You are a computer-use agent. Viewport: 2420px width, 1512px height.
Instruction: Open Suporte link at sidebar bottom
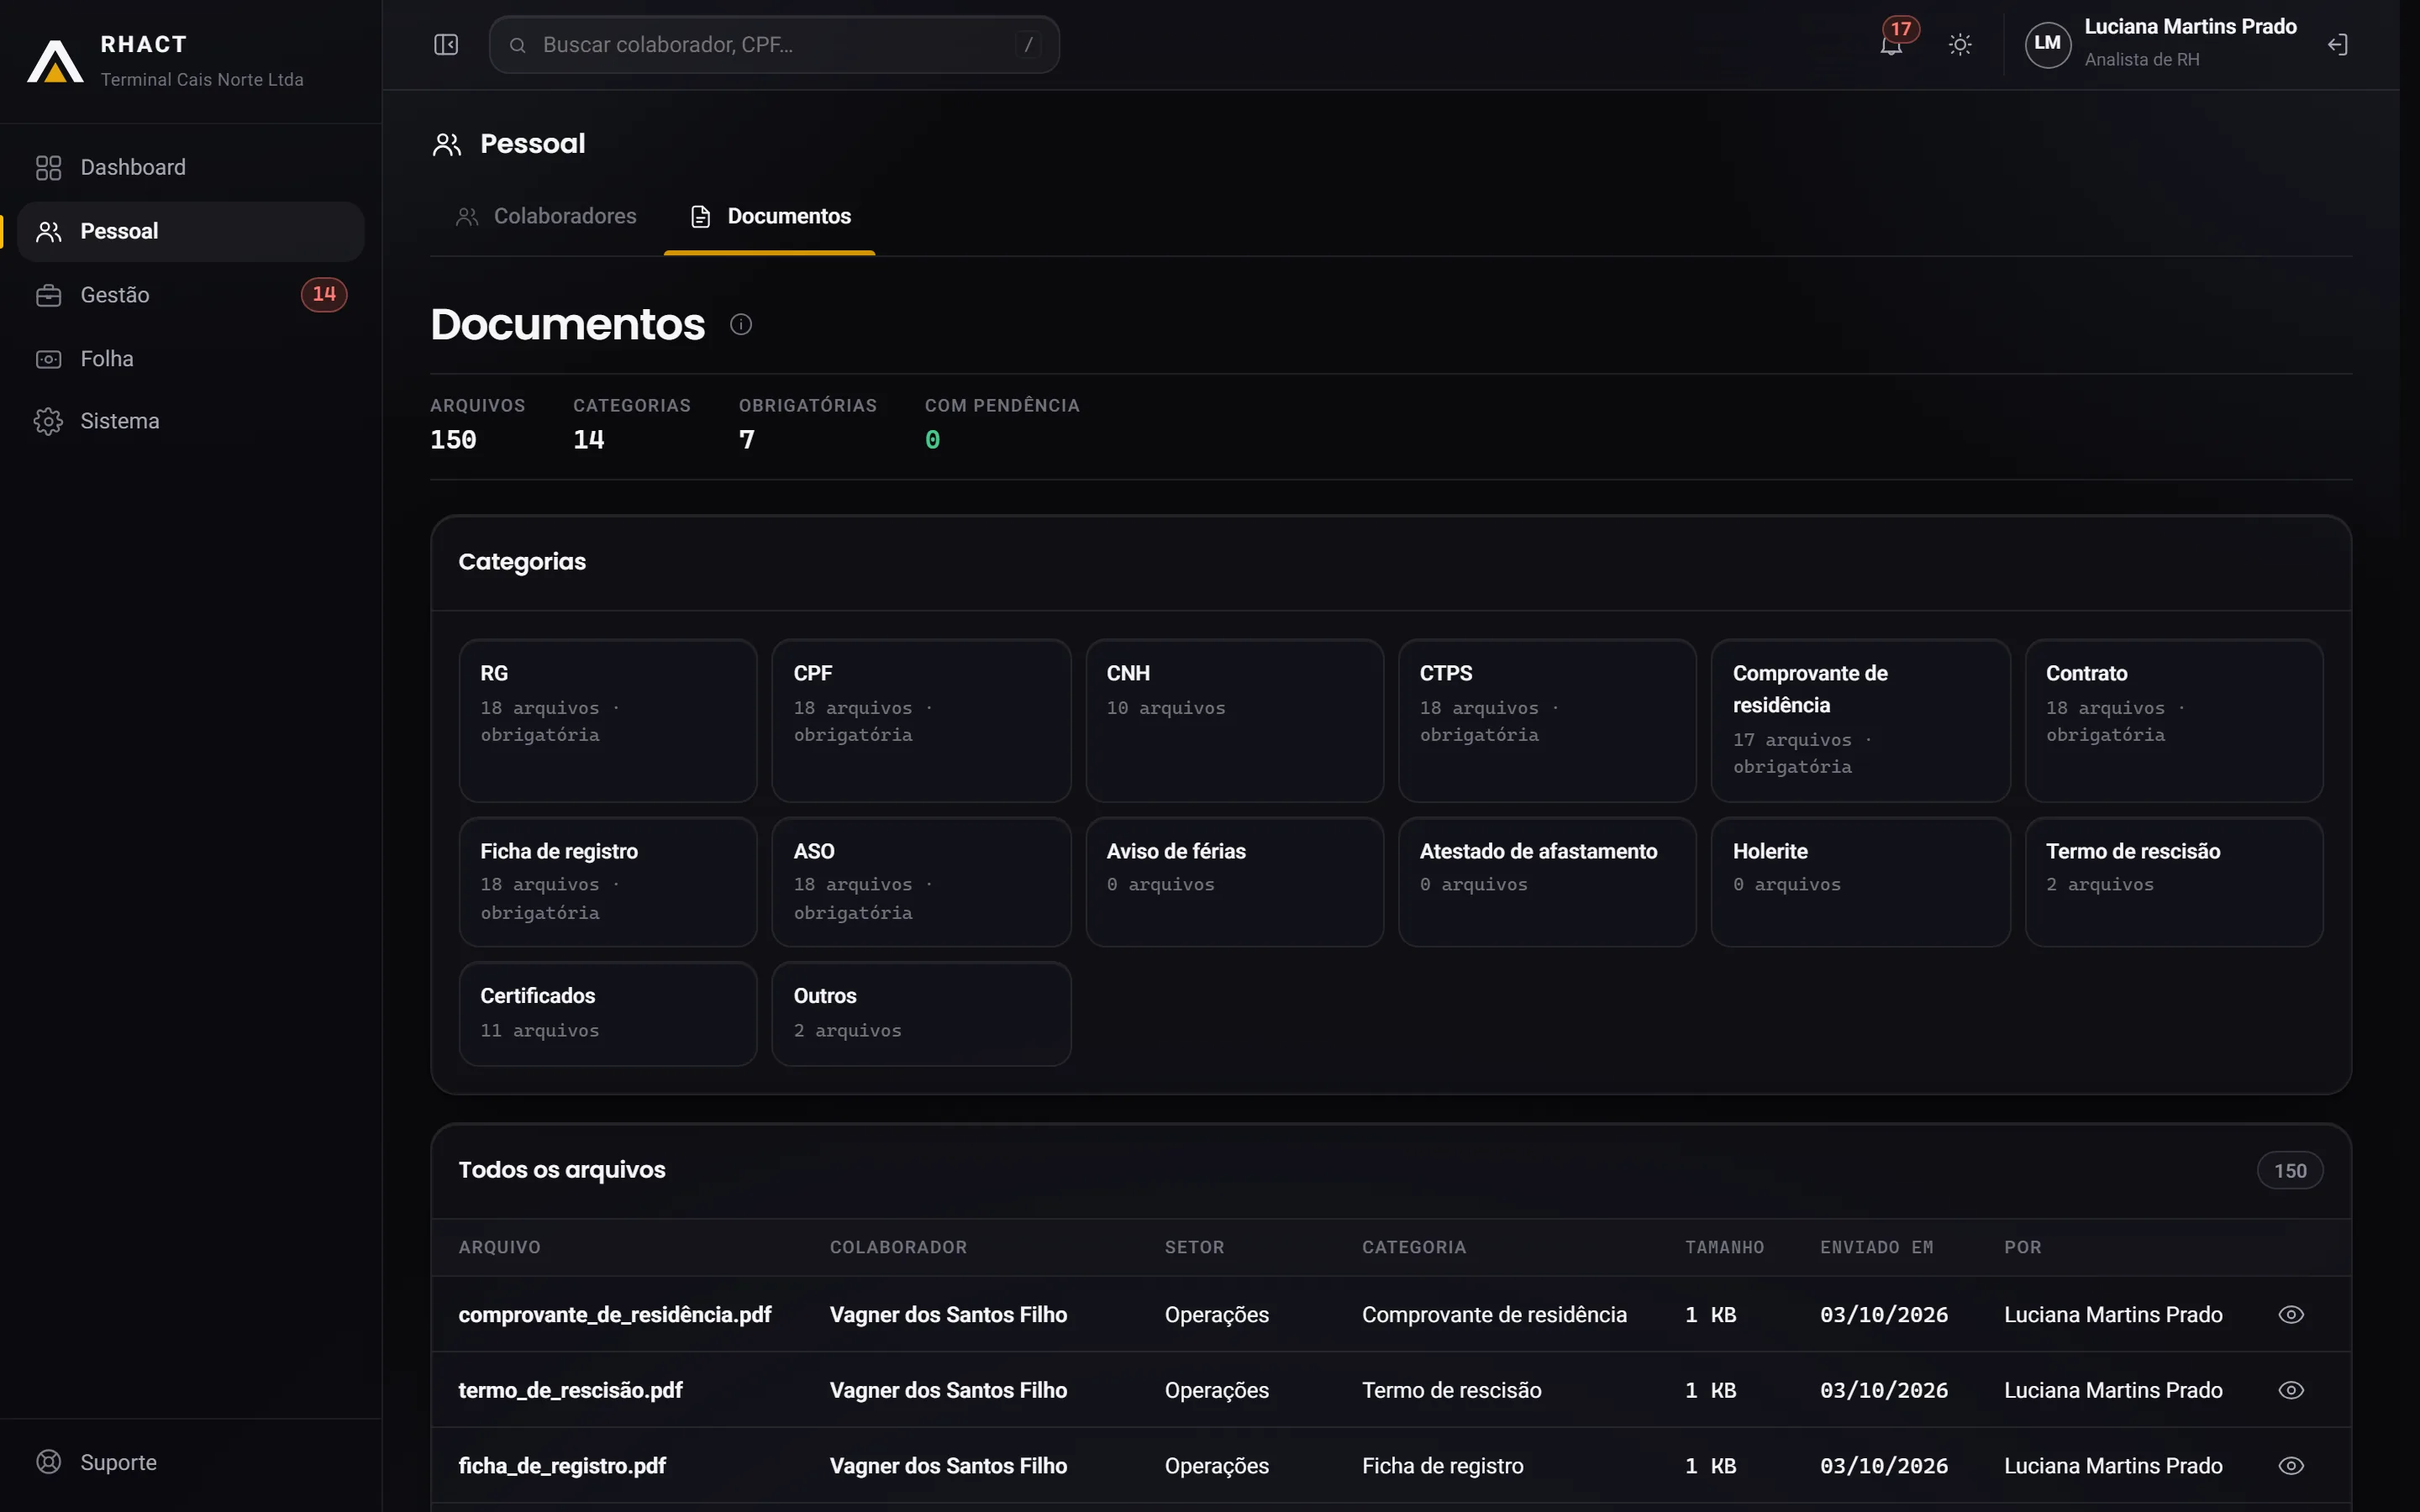tap(190, 1462)
